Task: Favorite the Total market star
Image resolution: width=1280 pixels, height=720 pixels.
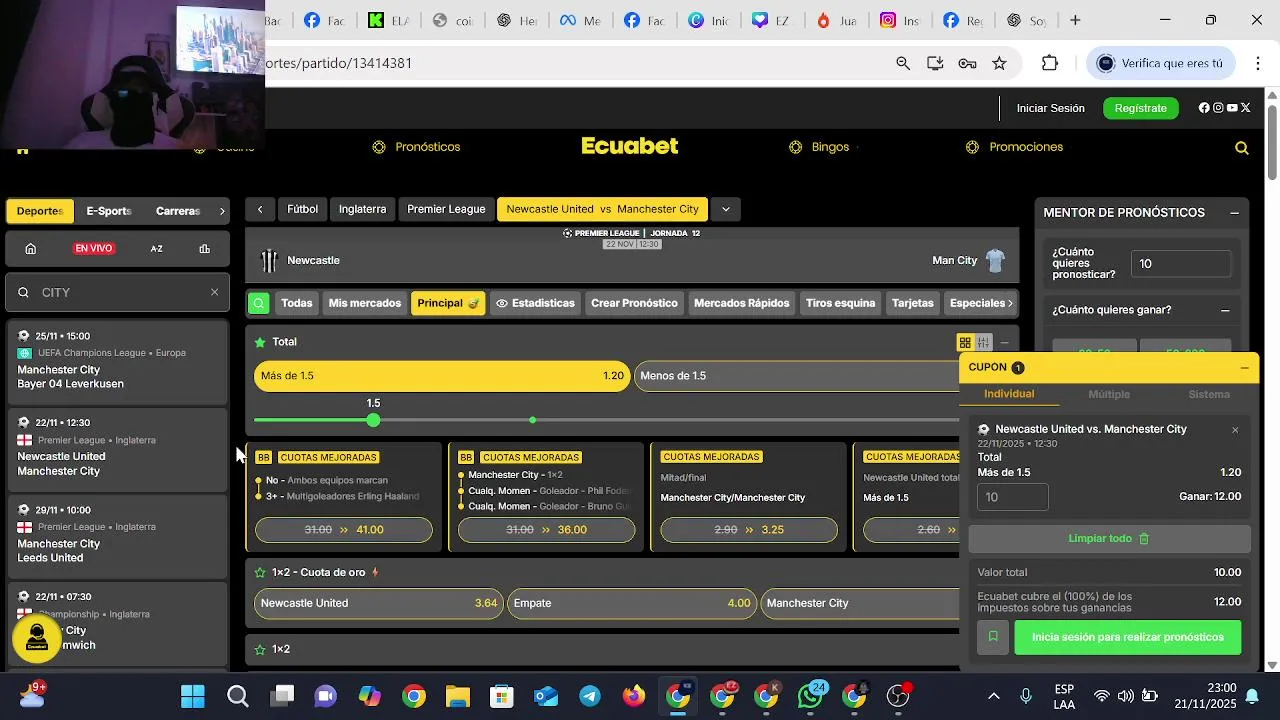Action: [x=260, y=342]
